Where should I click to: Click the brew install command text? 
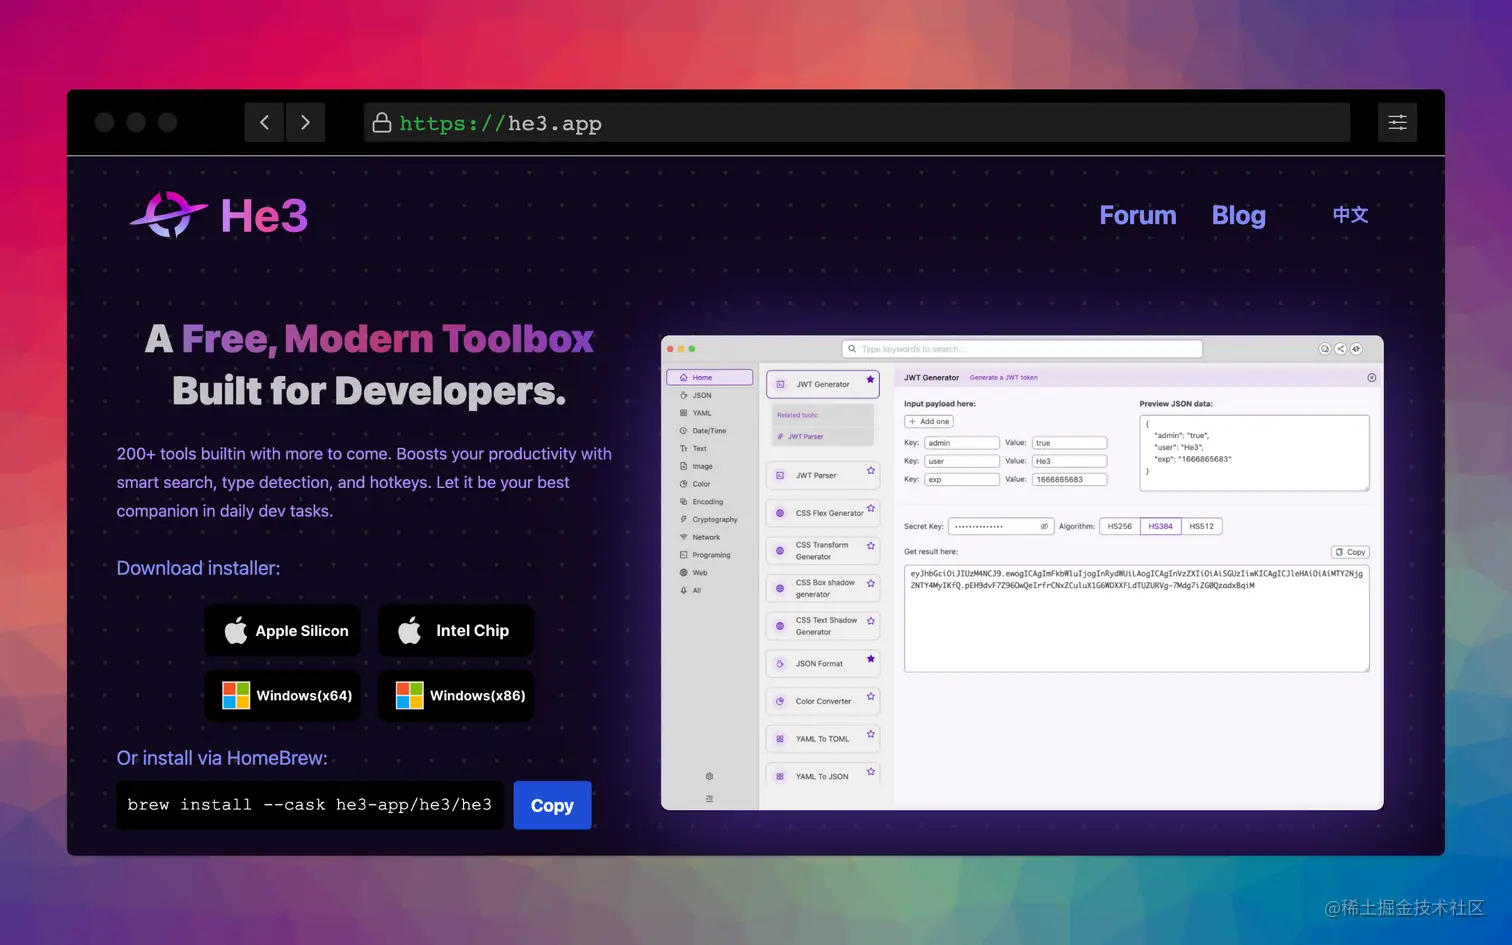310,805
